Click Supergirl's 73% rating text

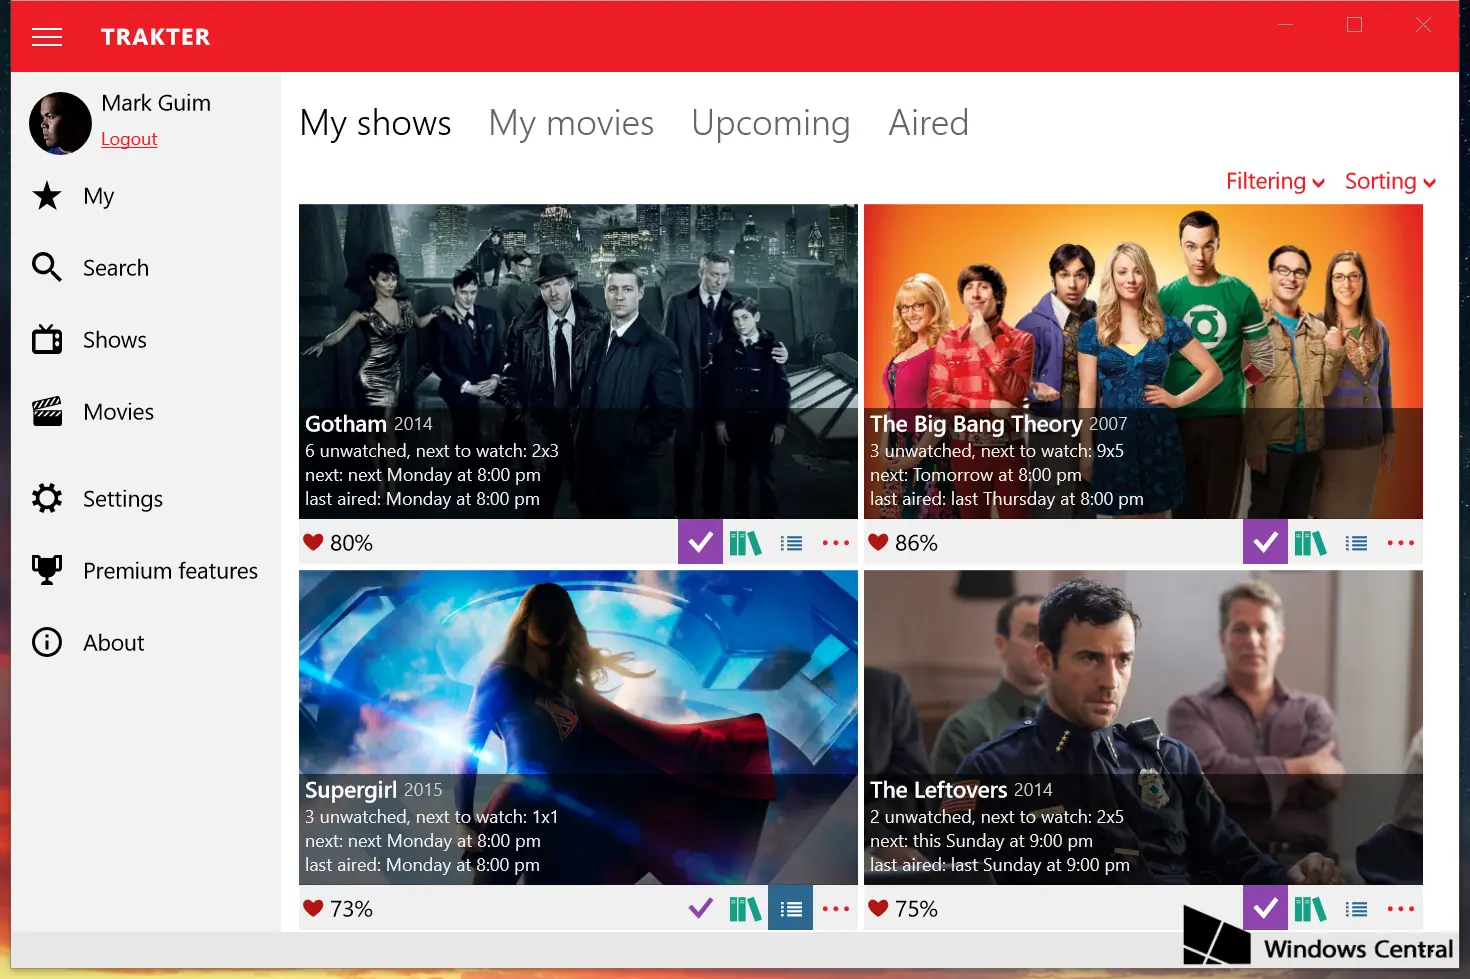(x=351, y=909)
